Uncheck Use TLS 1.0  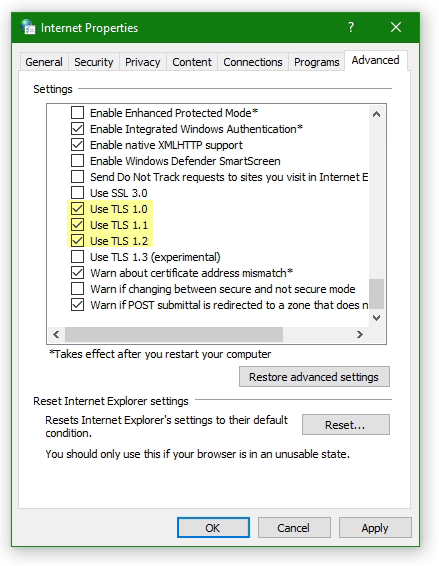pos(78,209)
